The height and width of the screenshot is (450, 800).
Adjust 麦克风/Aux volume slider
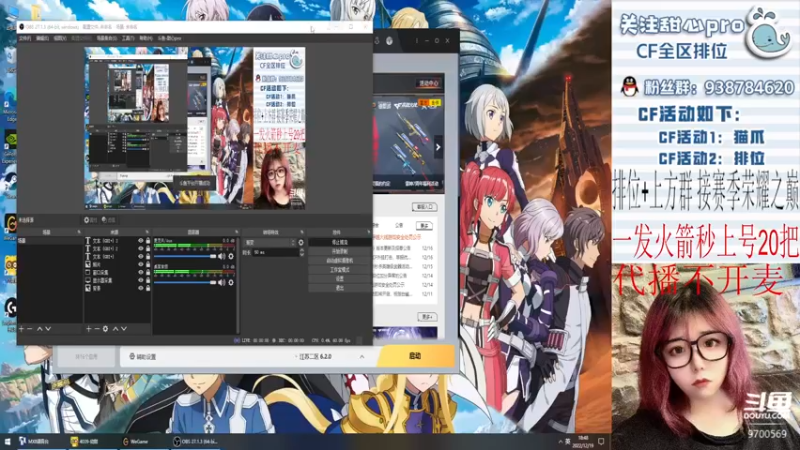185,256
